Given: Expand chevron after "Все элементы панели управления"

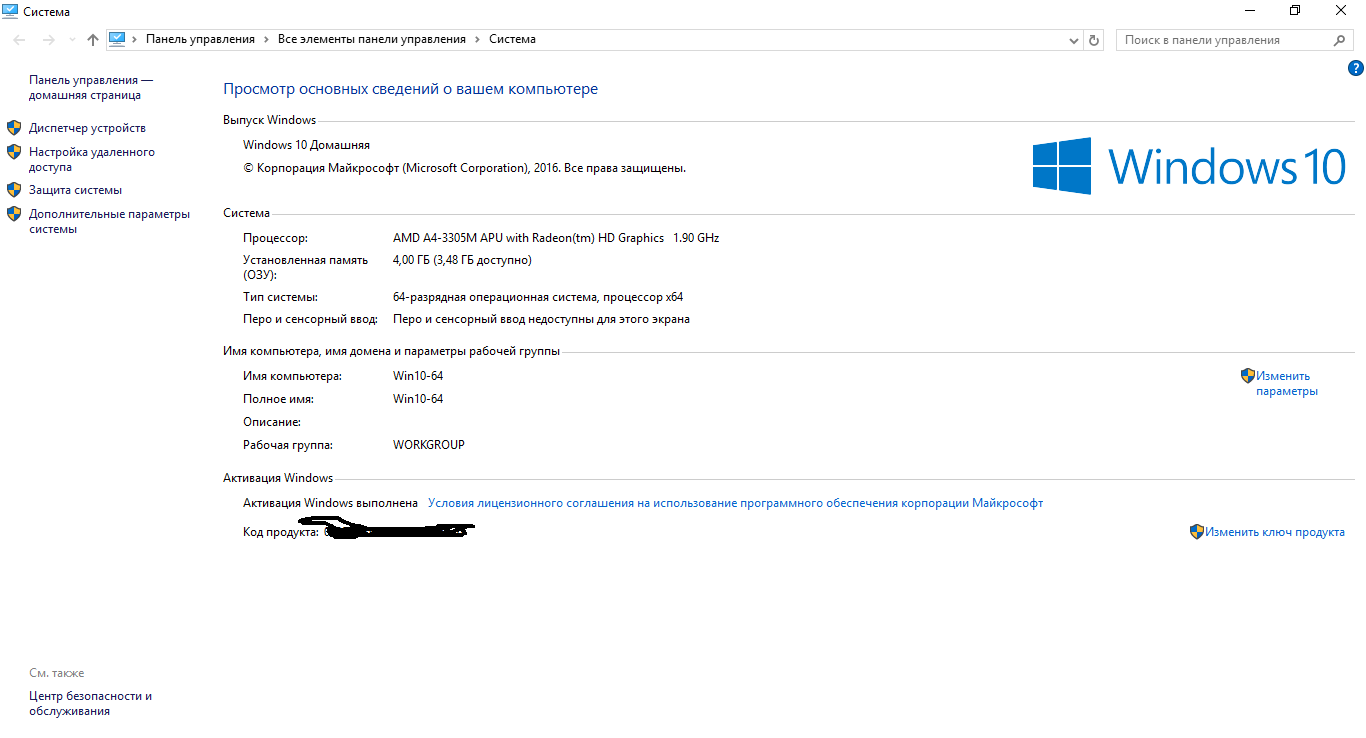Looking at the screenshot, I should point(478,39).
